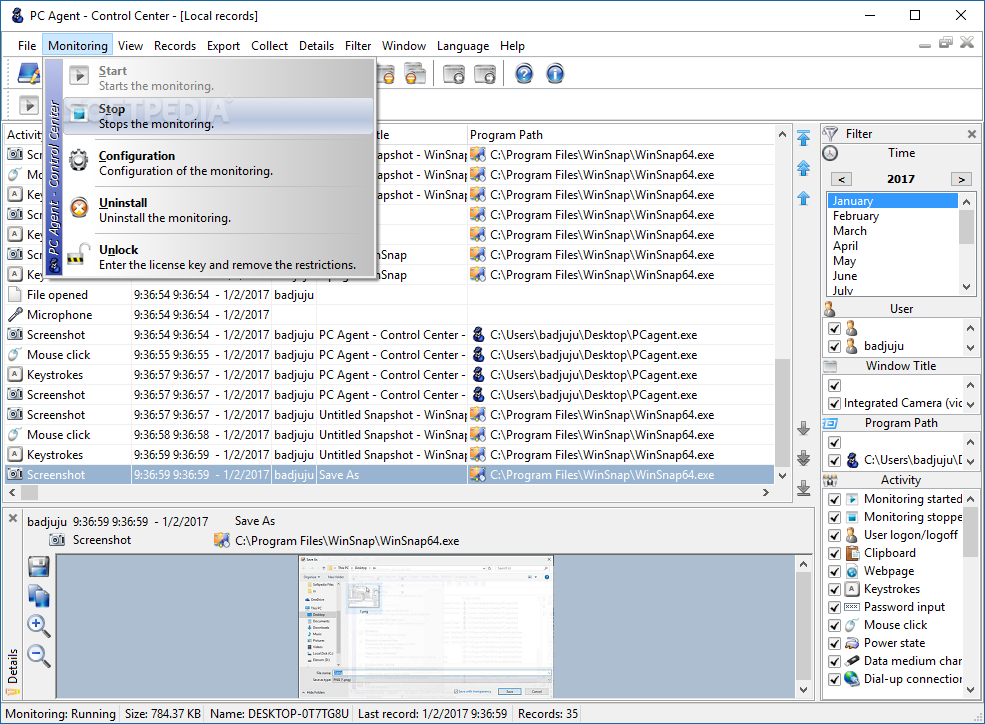Image resolution: width=985 pixels, height=724 pixels.
Task: Uncheck Mouse click activity filter
Action: pyautogui.click(x=834, y=625)
